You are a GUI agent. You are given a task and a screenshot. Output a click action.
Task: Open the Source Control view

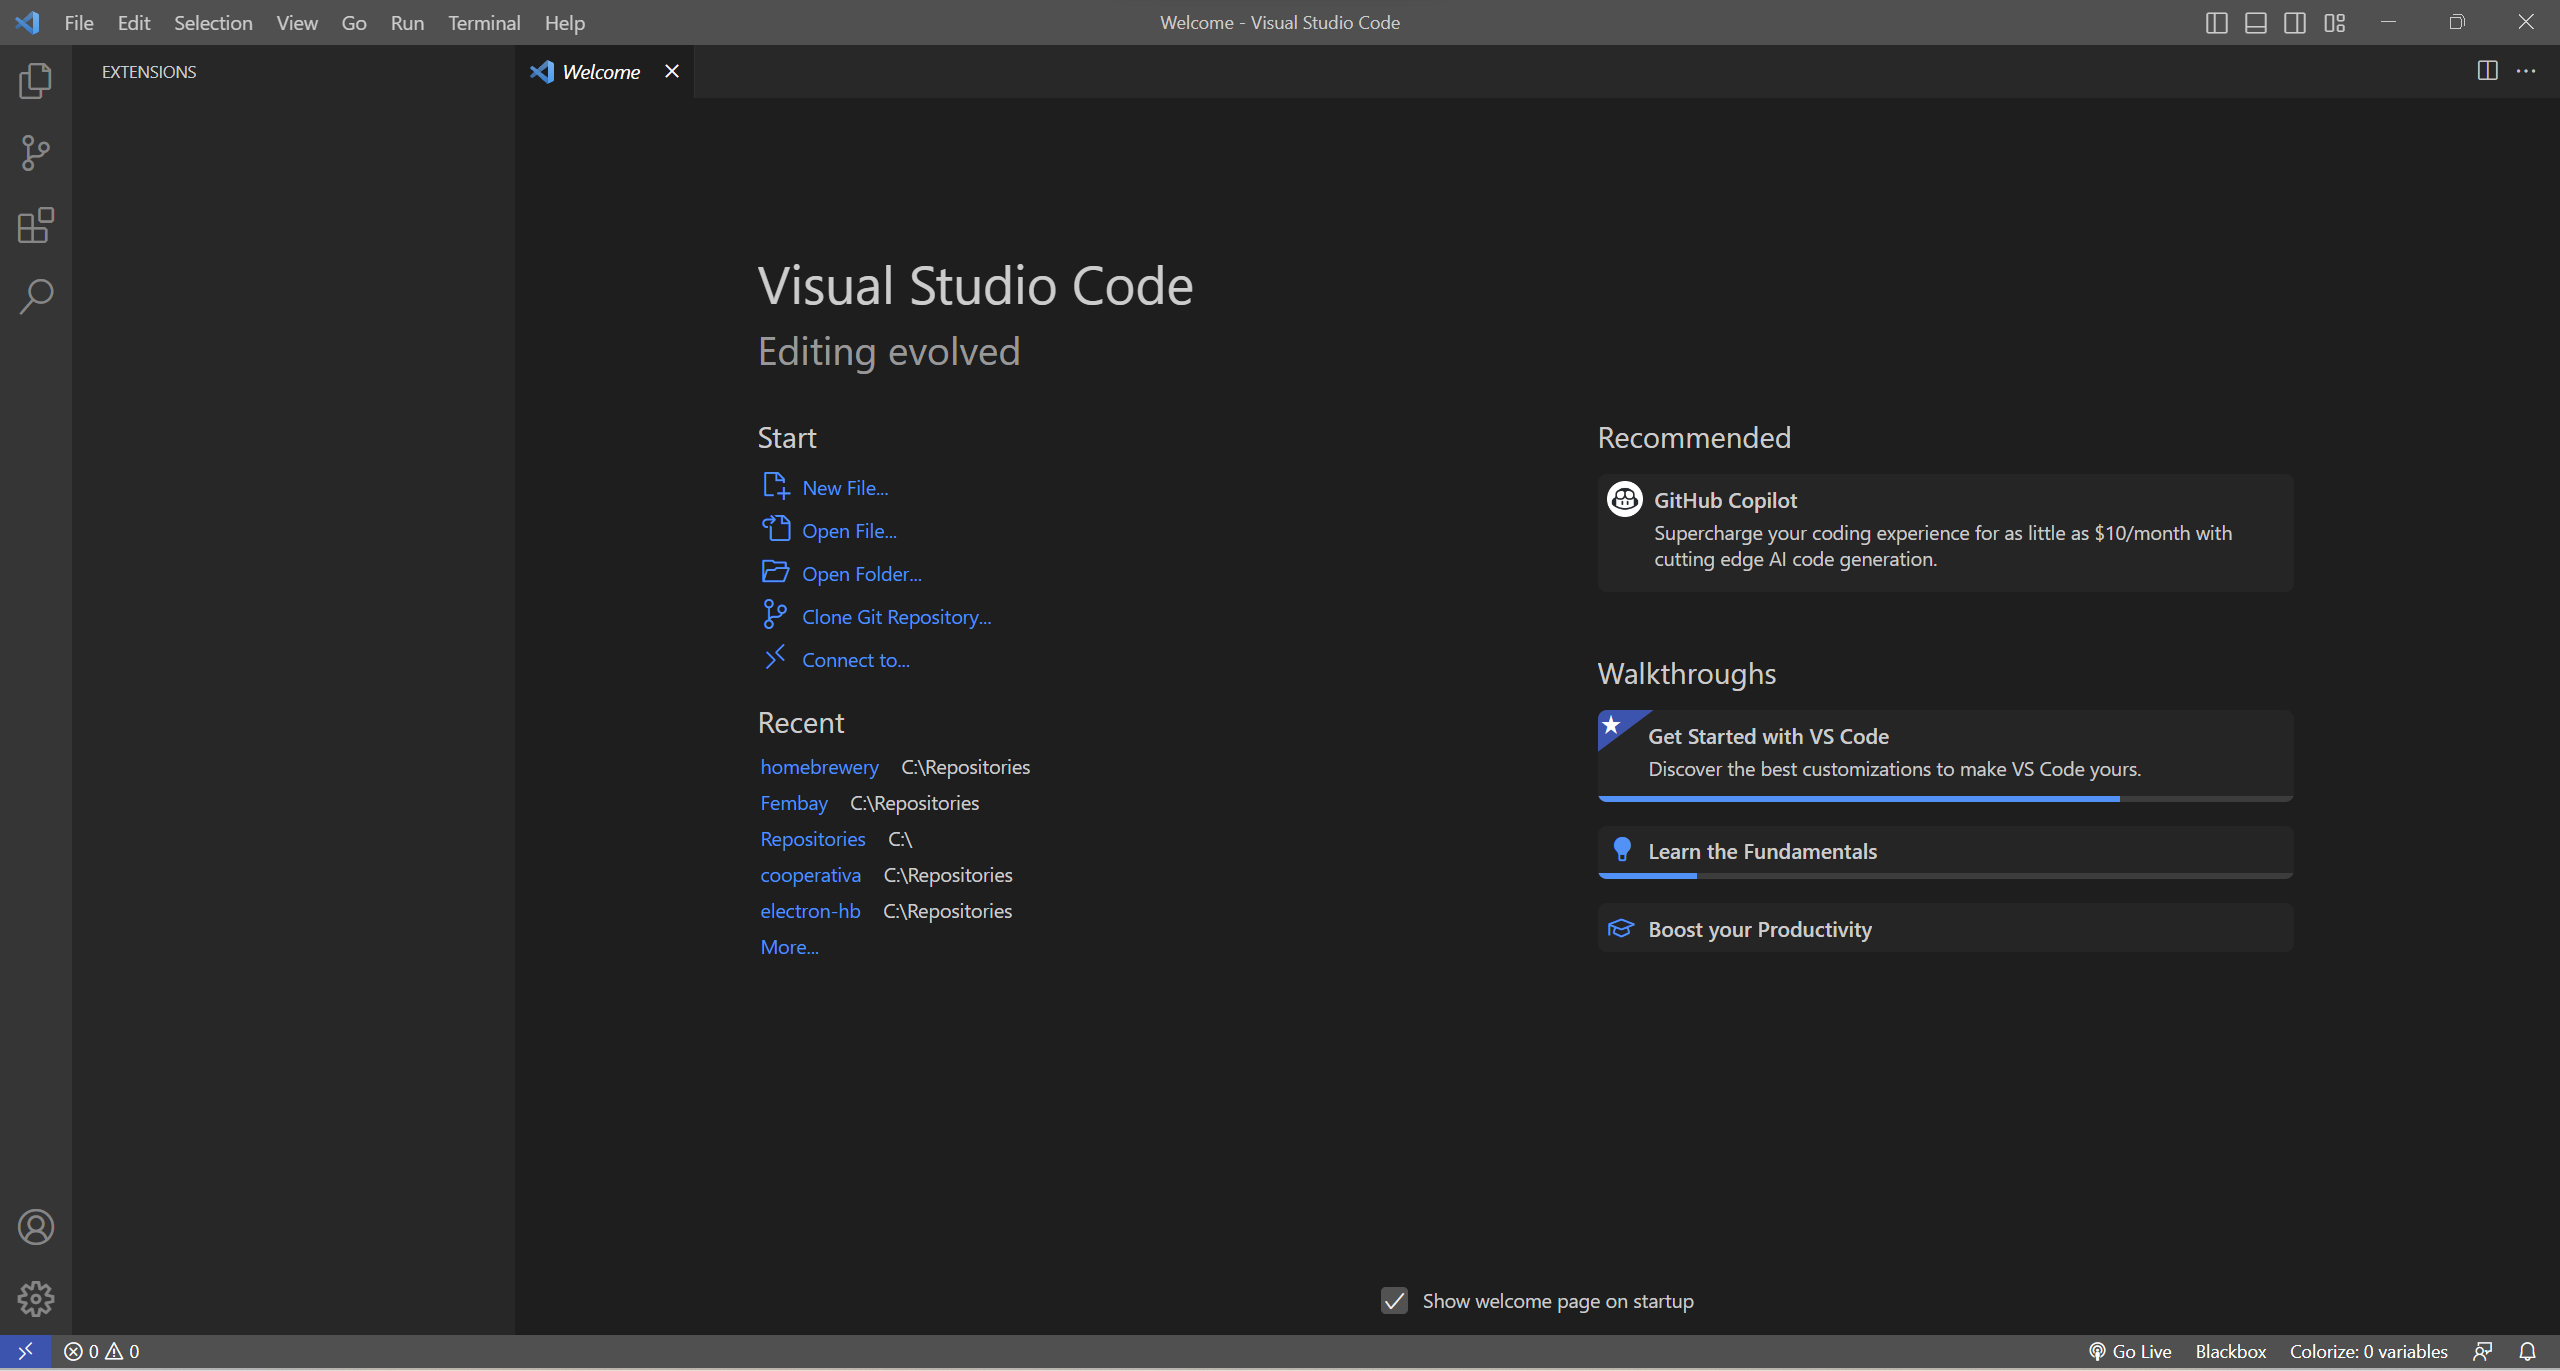tap(36, 153)
